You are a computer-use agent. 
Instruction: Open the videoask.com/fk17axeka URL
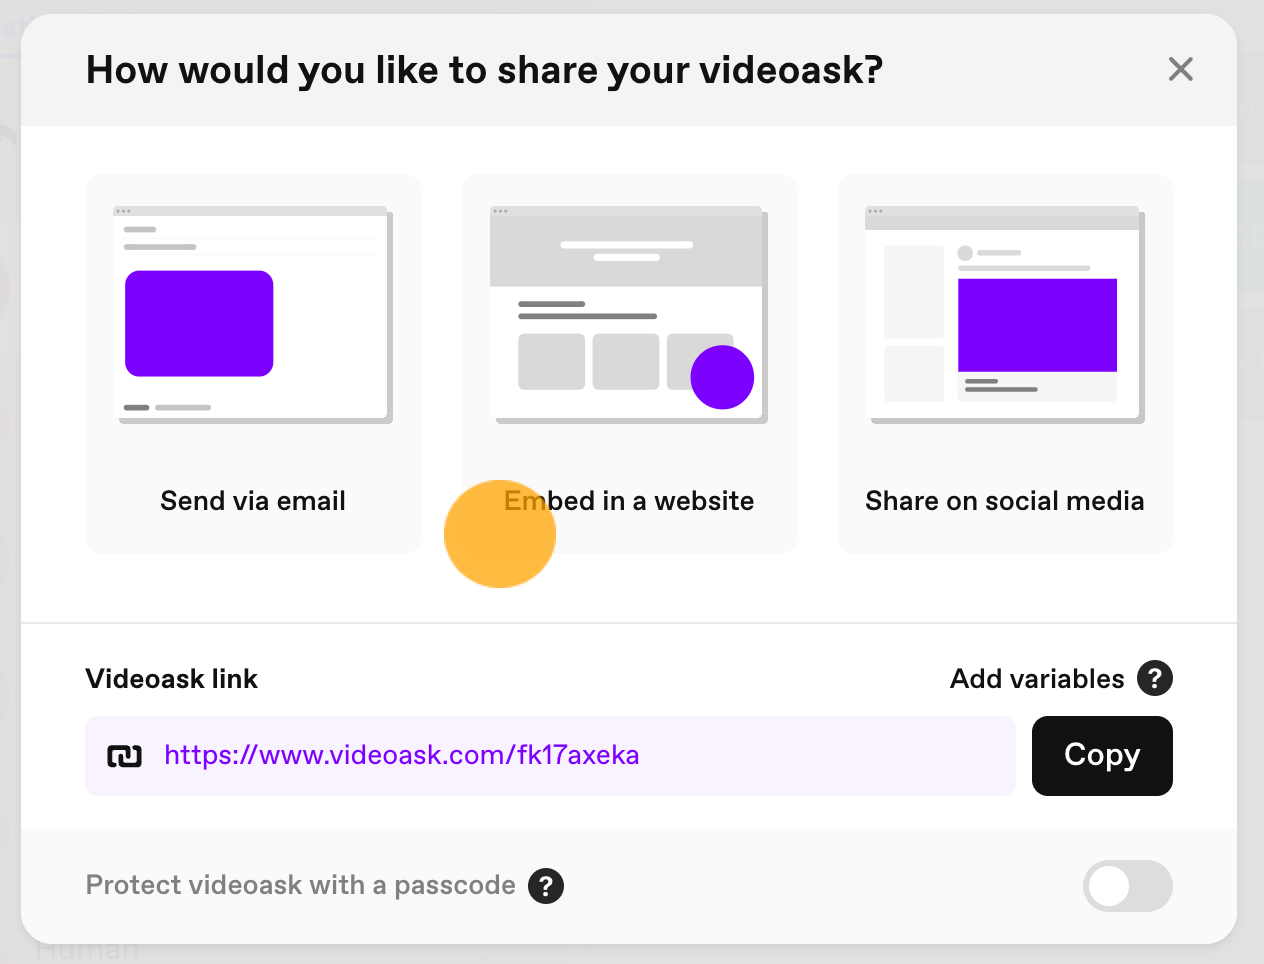click(x=401, y=755)
